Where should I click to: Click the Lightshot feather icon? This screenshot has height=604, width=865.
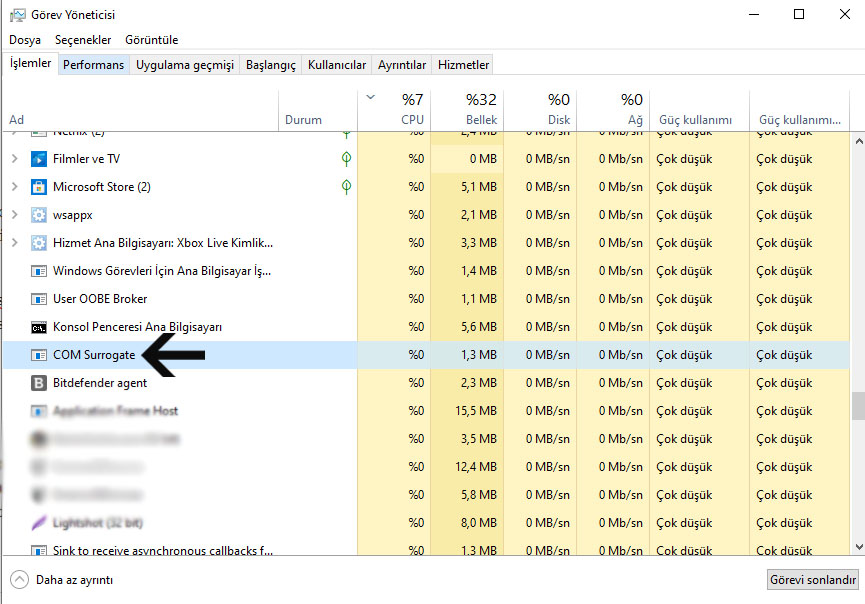click(39, 523)
